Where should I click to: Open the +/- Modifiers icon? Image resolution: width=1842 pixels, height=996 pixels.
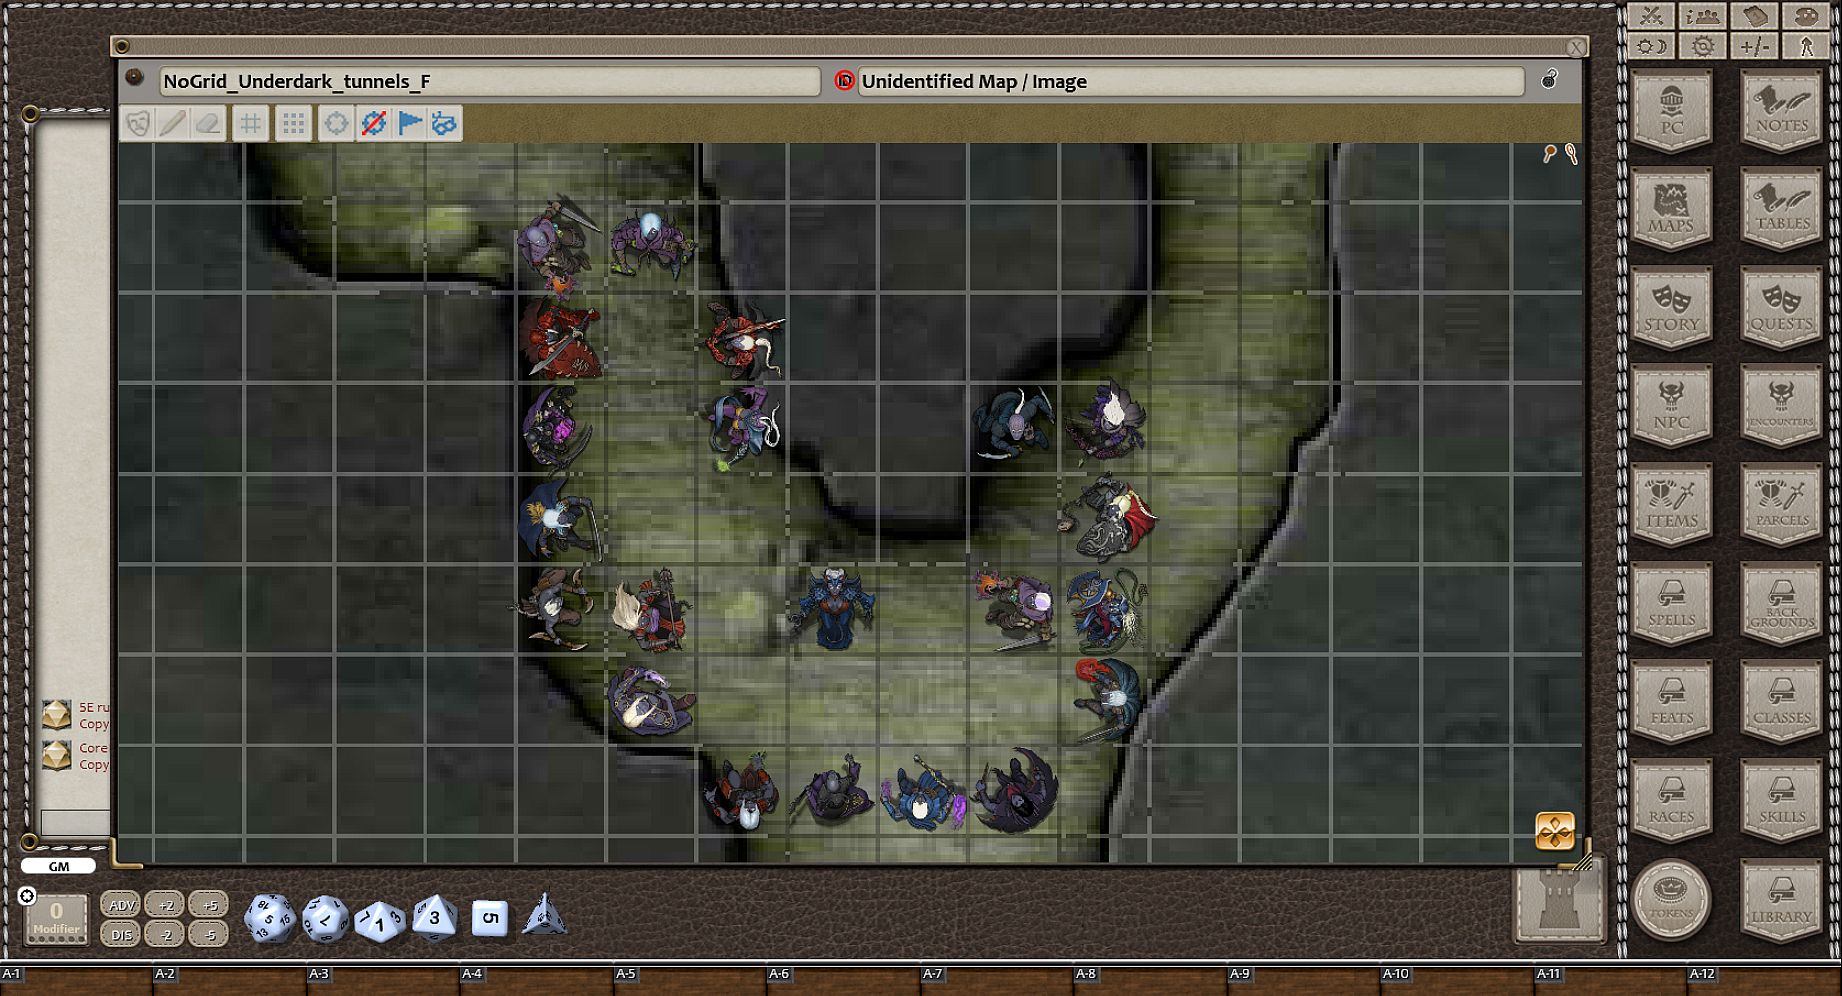coord(1755,46)
